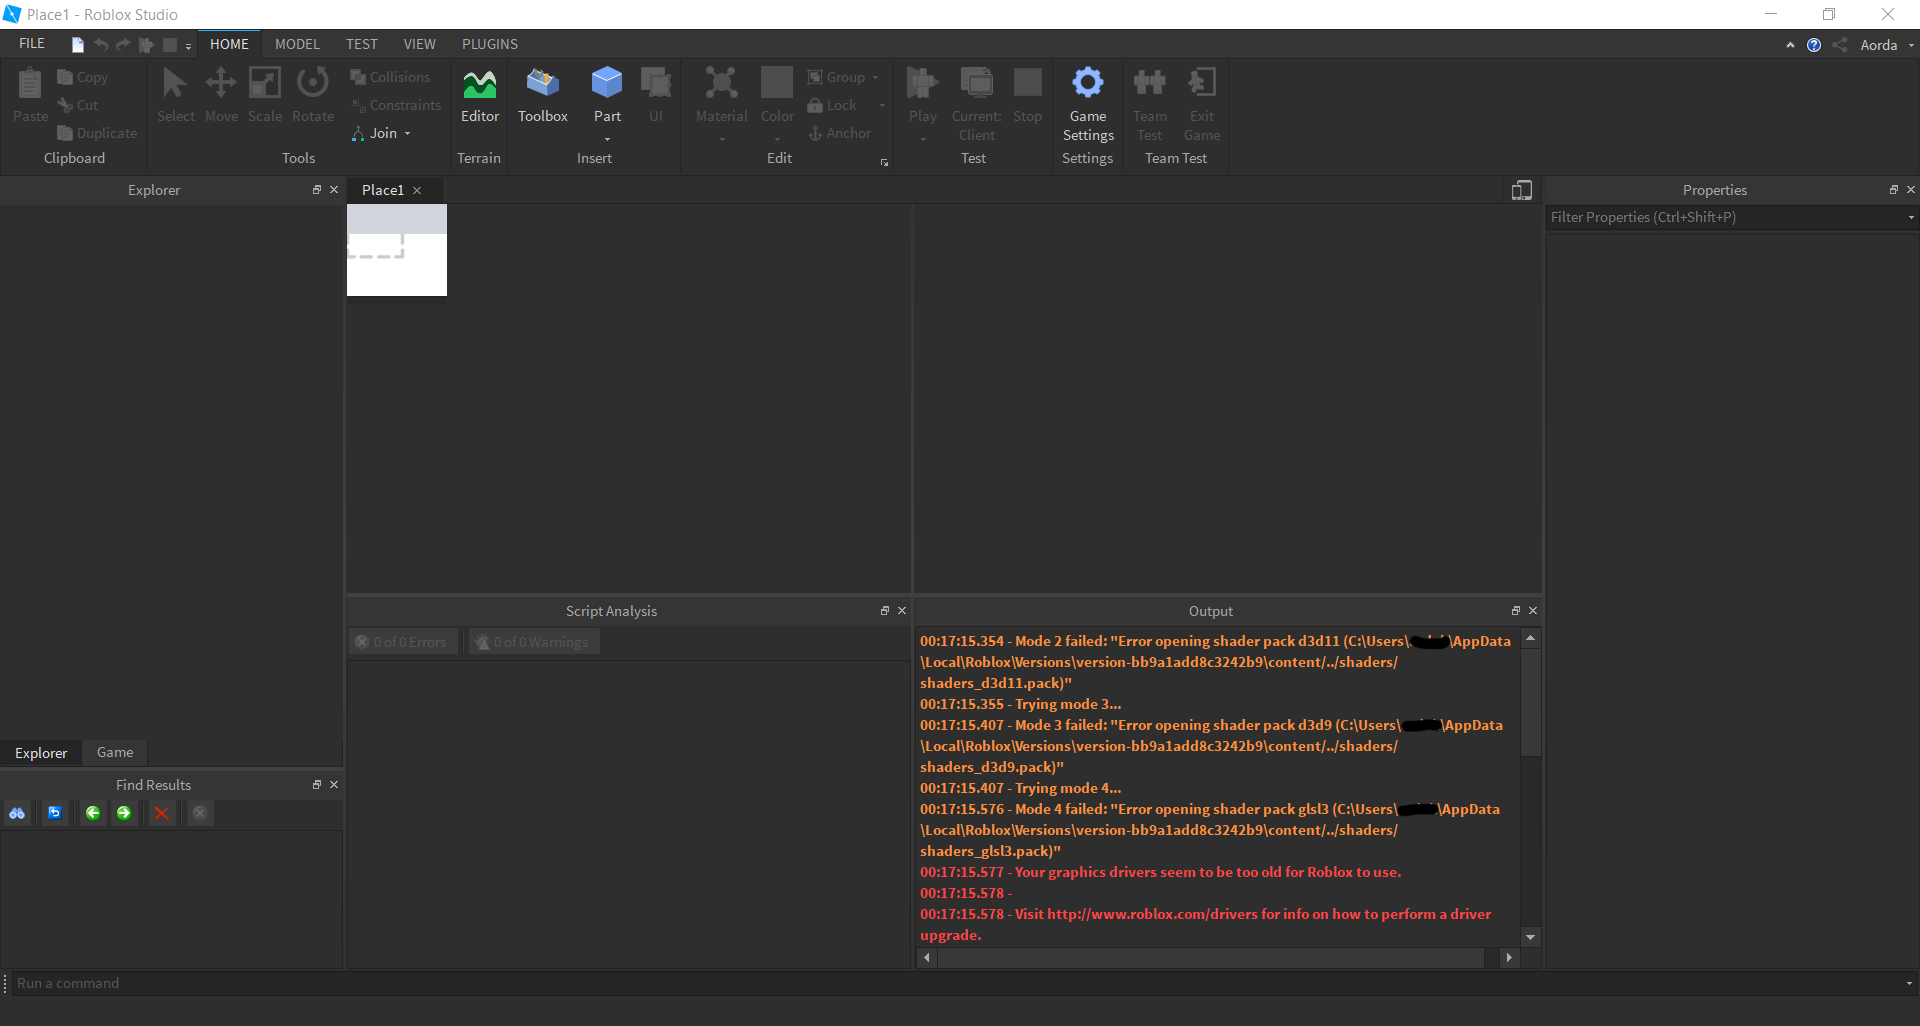Image resolution: width=1920 pixels, height=1026 pixels.
Task: Switch to the TEST ribbon tab
Action: (361, 44)
